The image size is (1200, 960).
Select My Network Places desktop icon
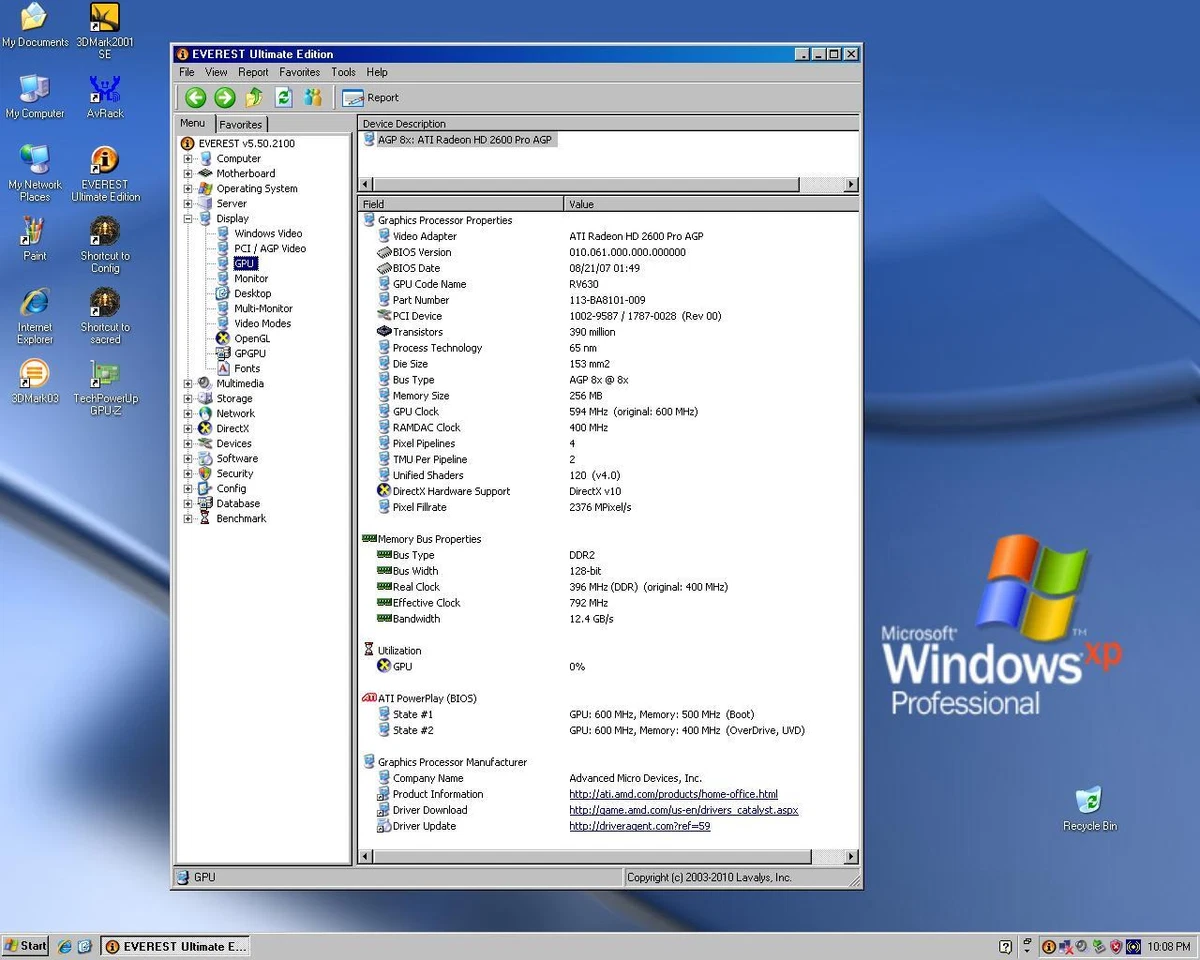[35, 173]
